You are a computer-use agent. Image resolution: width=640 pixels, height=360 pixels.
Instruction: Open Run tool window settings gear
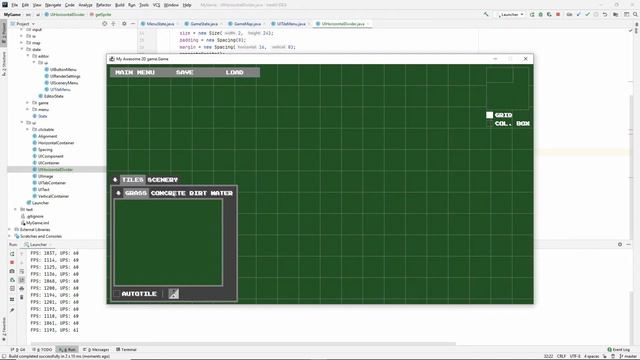tap(620, 244)
